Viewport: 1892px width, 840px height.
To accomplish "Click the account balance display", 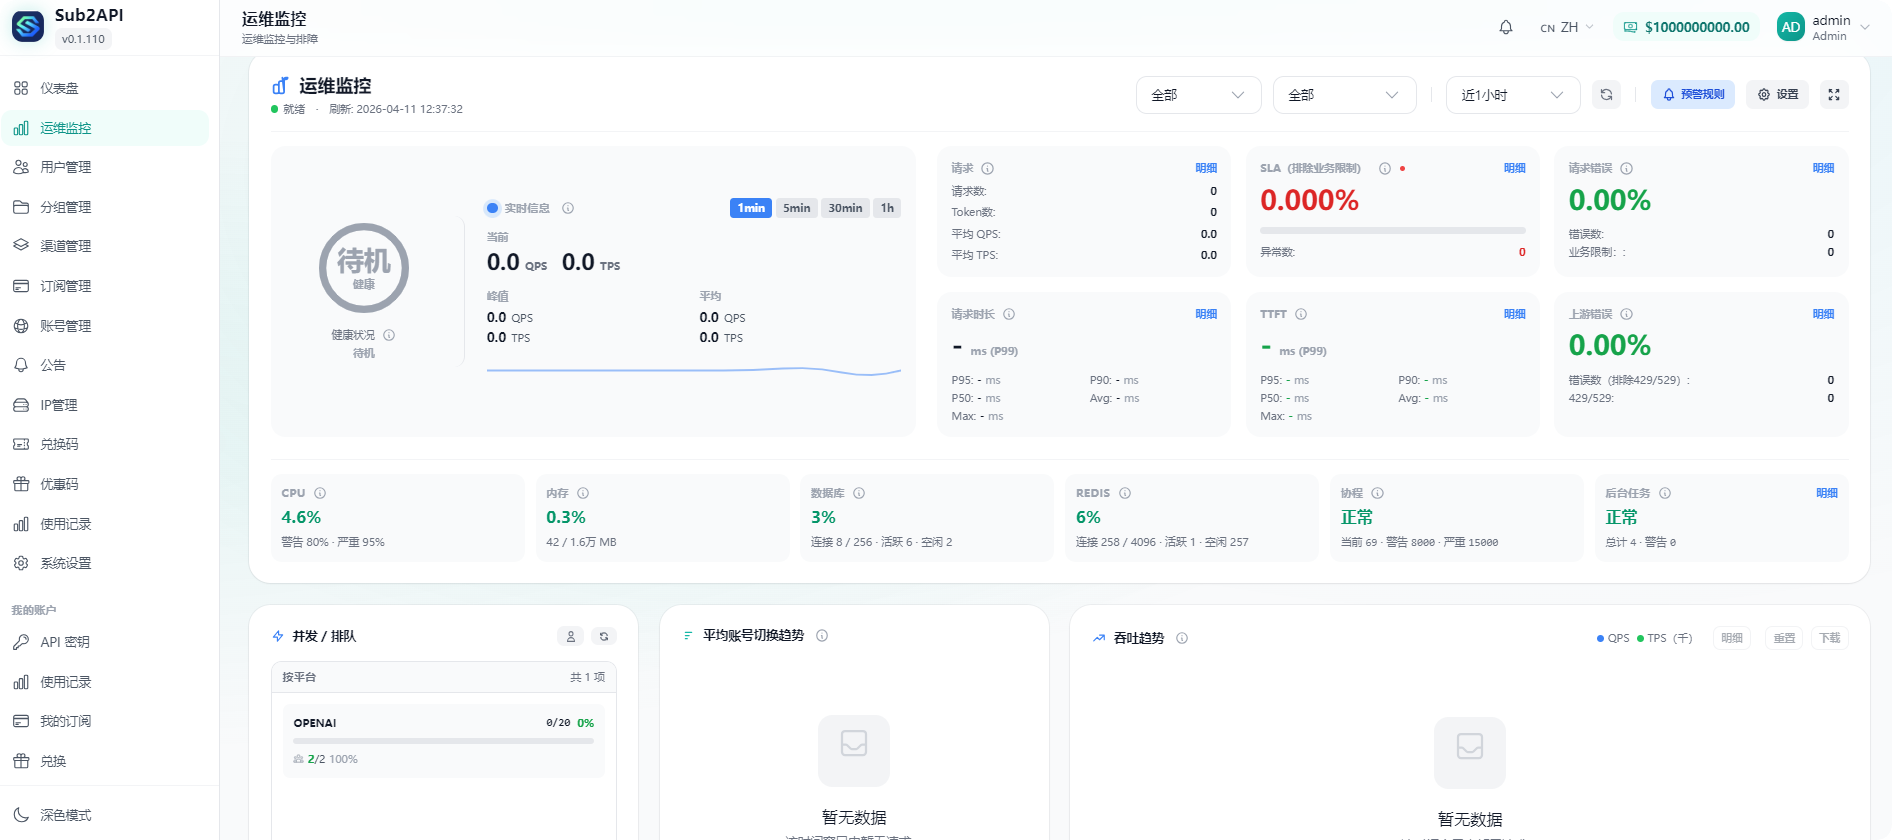I will (1686, 27).
